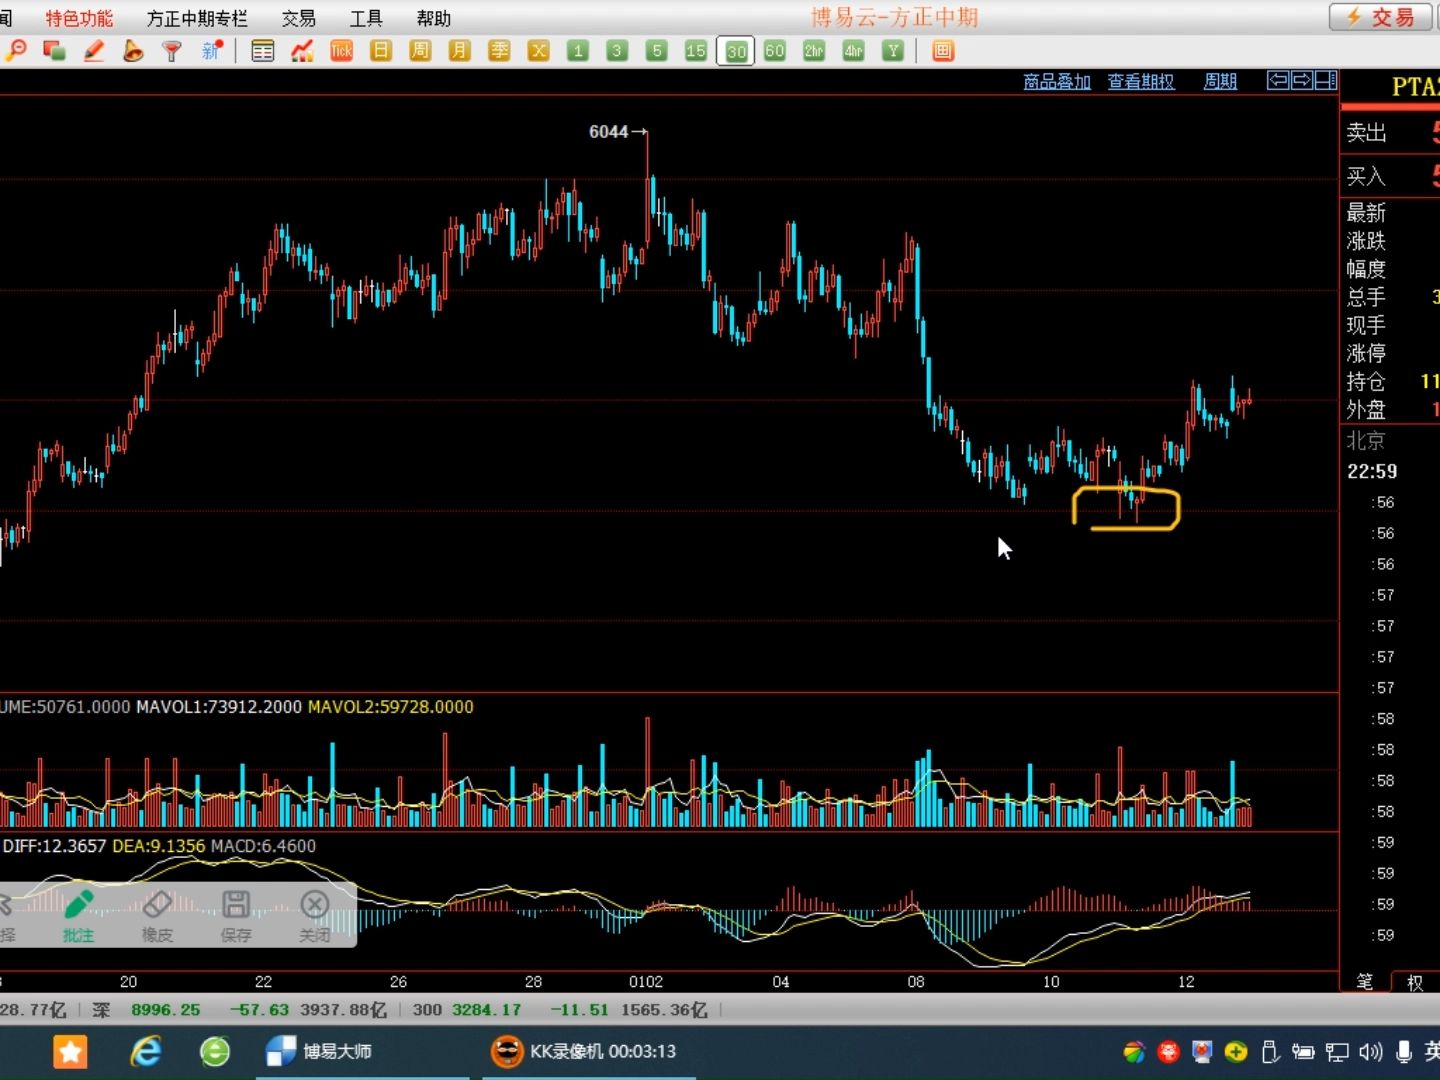Click the volume speaker tray icon
The width and height of the screenshot is (1440, 1080).
pyautogui.click(x=1370, y=1052)
